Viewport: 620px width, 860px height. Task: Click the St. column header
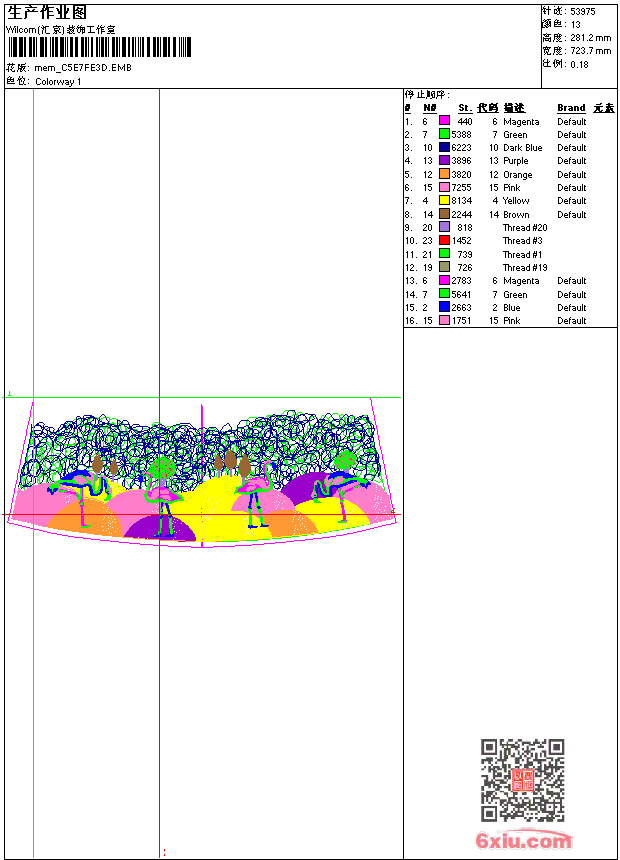(x=465, y=108)
